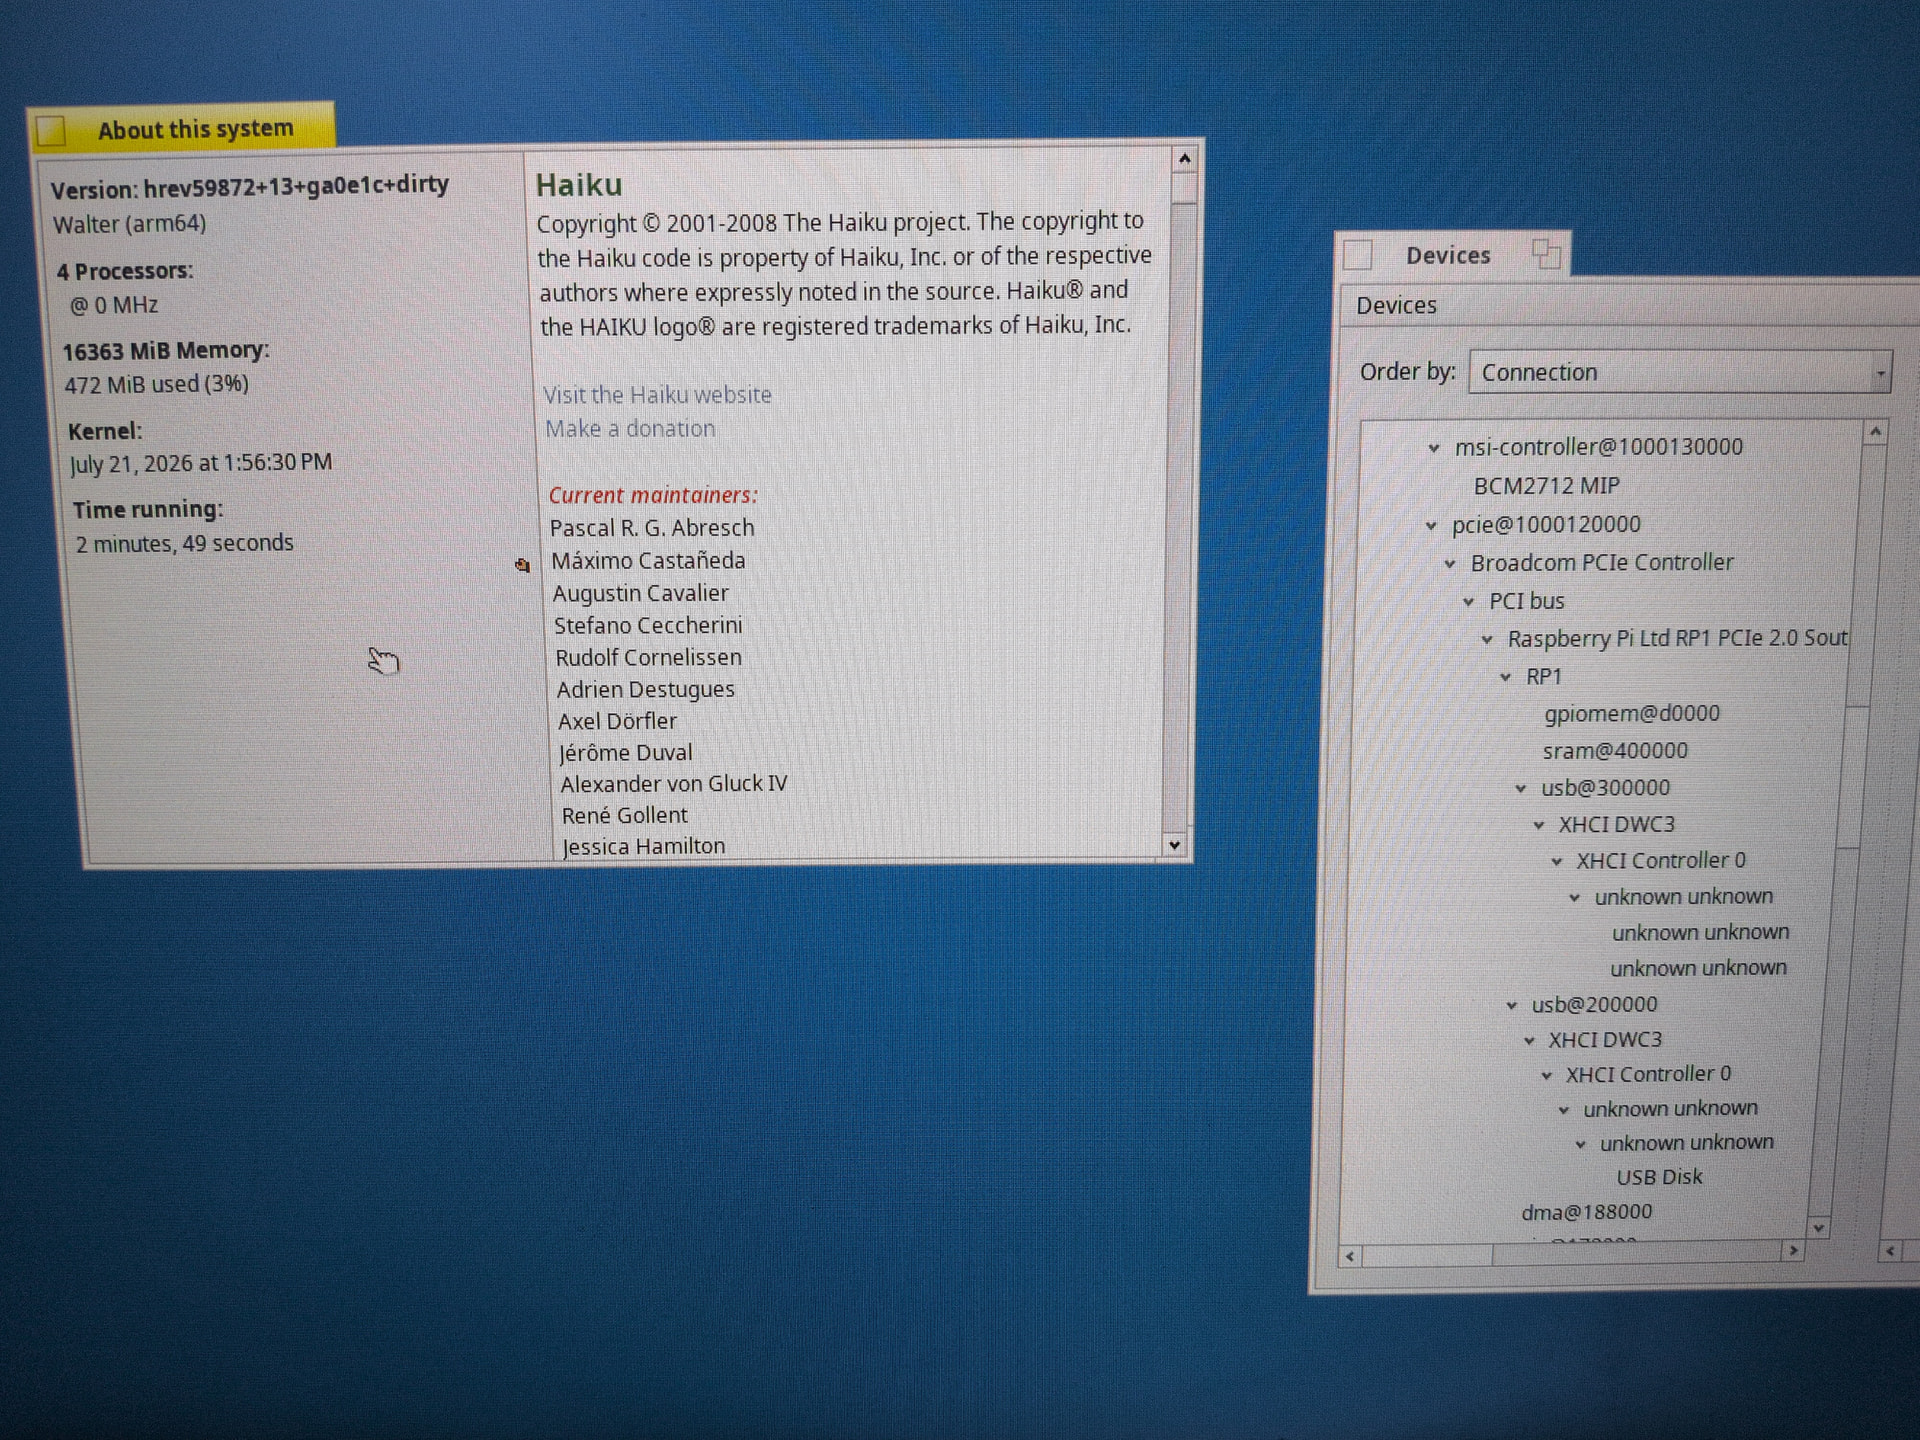Click the credits scroll down arrow
Screen dimensions: 1920x1440
[1175, 845]
